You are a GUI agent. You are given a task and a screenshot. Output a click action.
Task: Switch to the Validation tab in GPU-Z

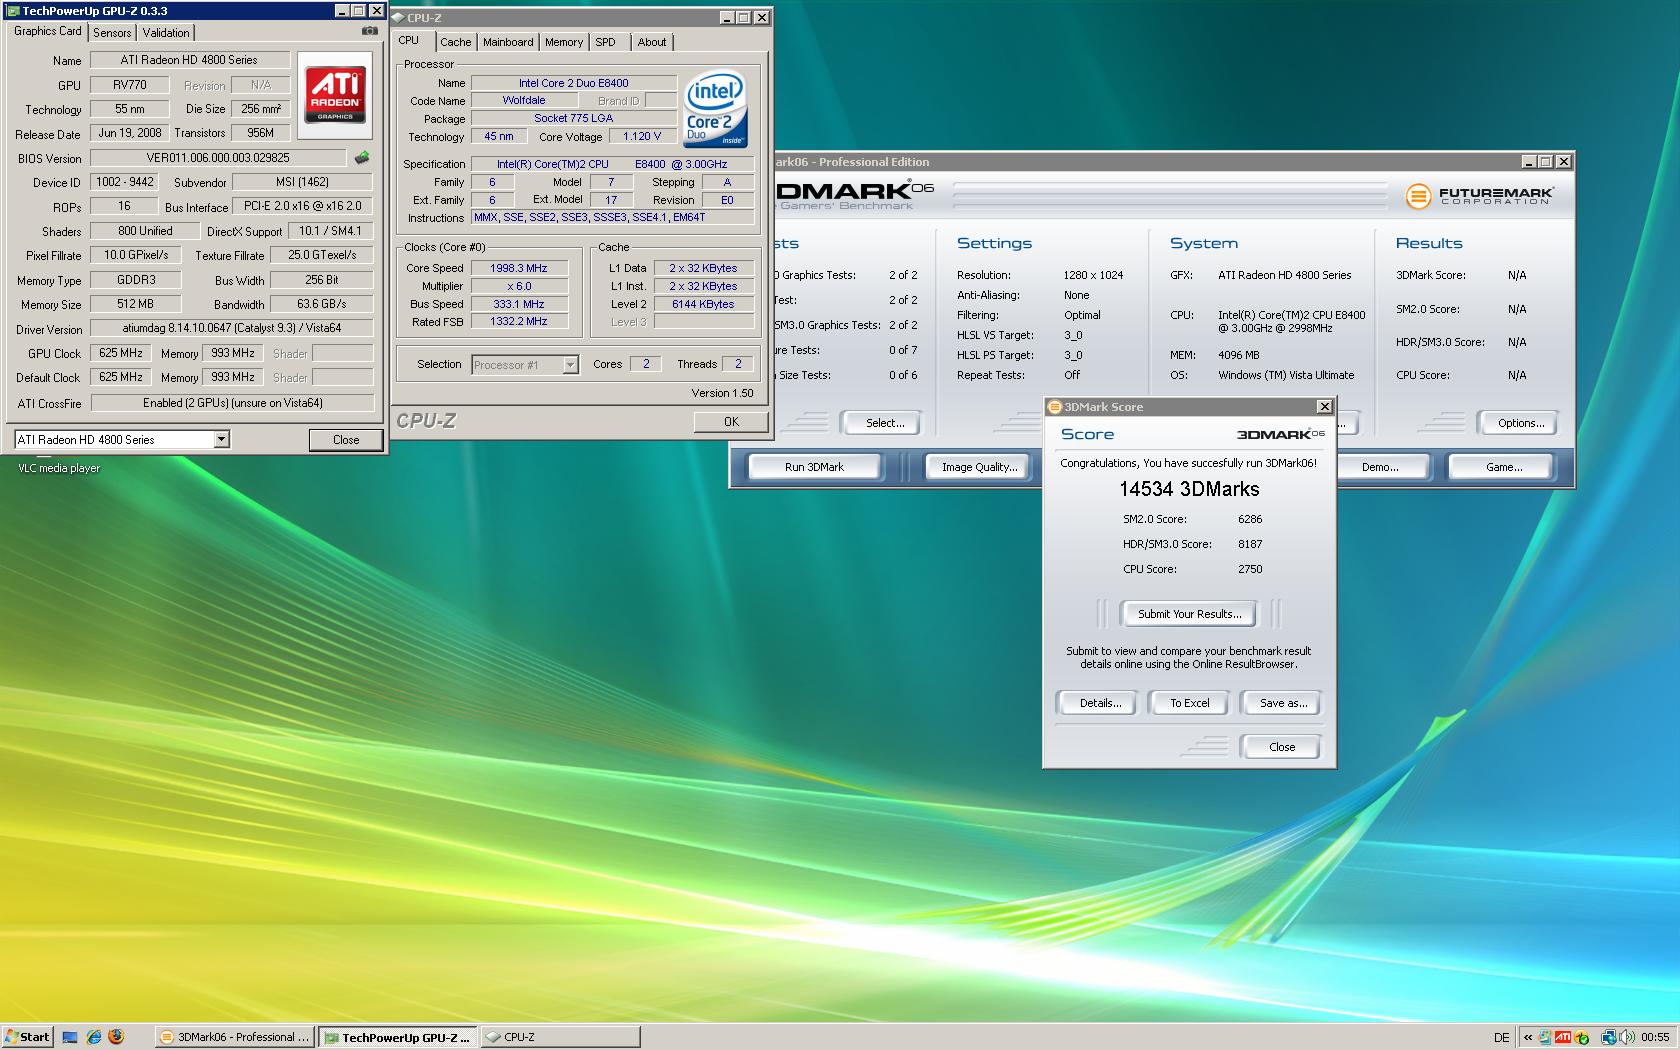166,33
